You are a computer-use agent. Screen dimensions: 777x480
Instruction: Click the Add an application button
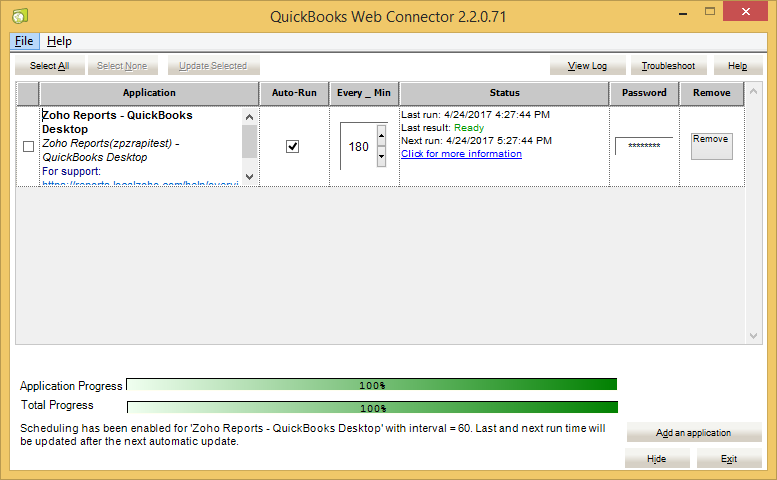pos(694,432)
